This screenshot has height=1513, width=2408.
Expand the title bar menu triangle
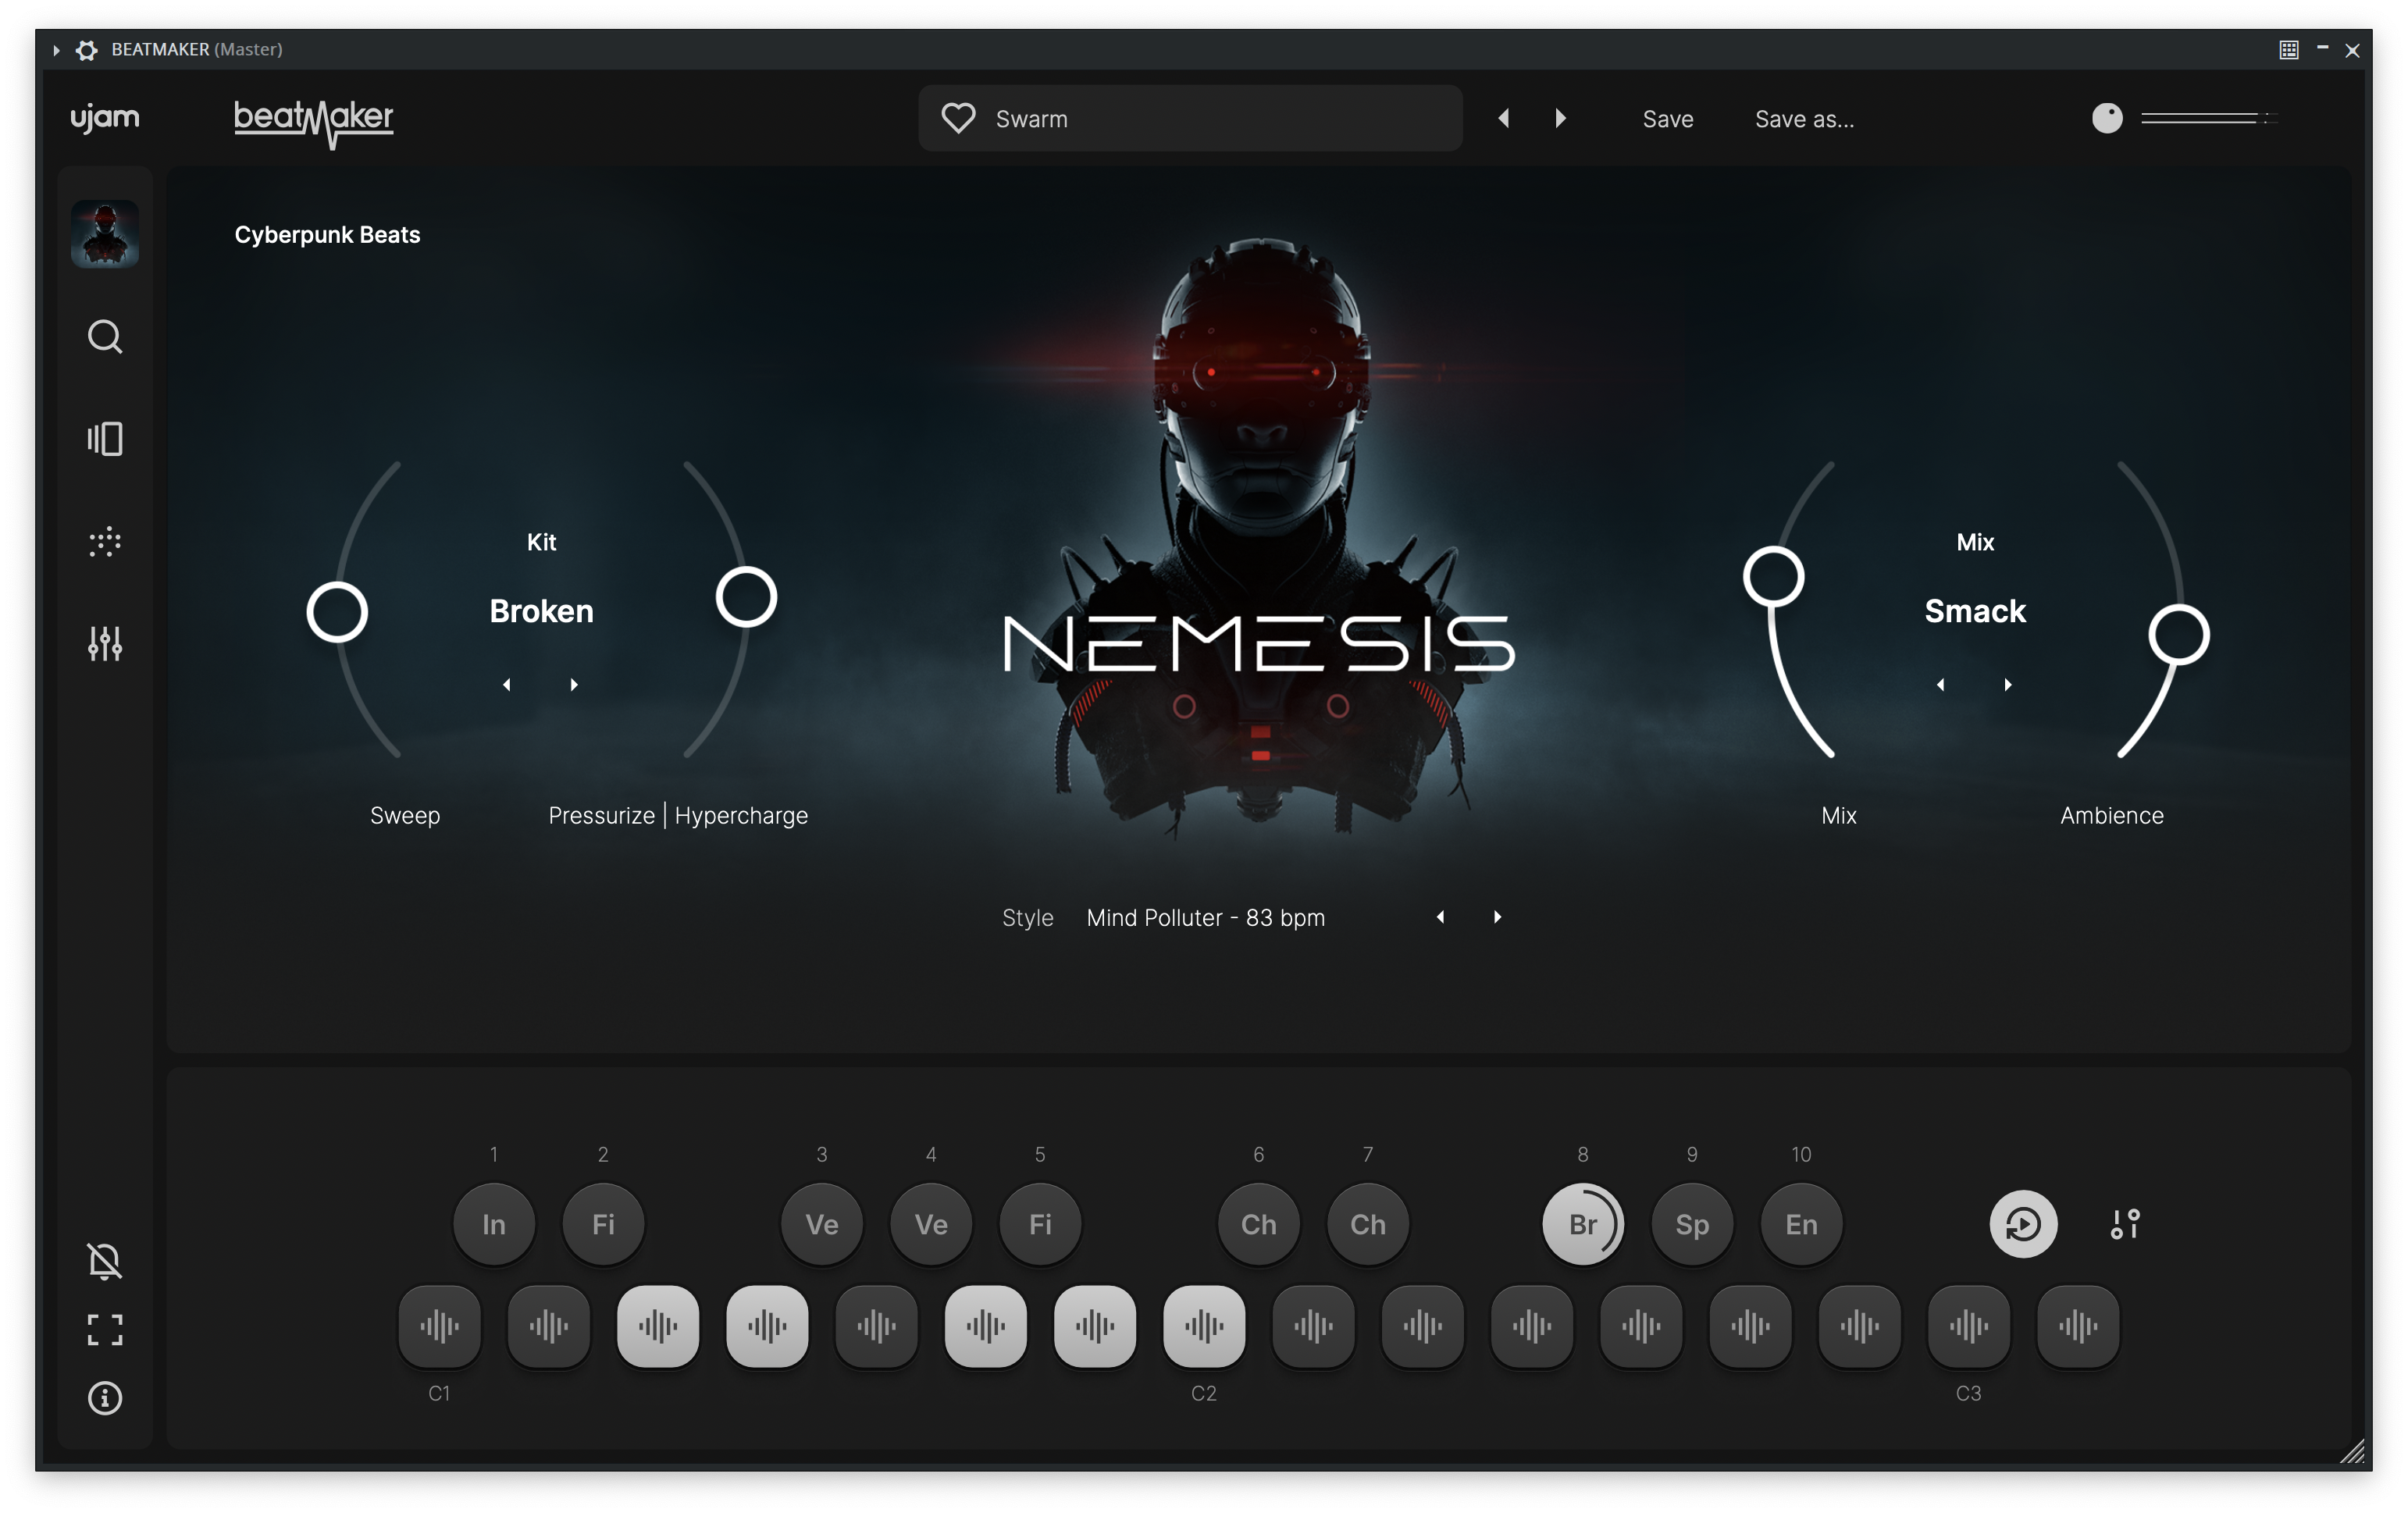(56, 50)
